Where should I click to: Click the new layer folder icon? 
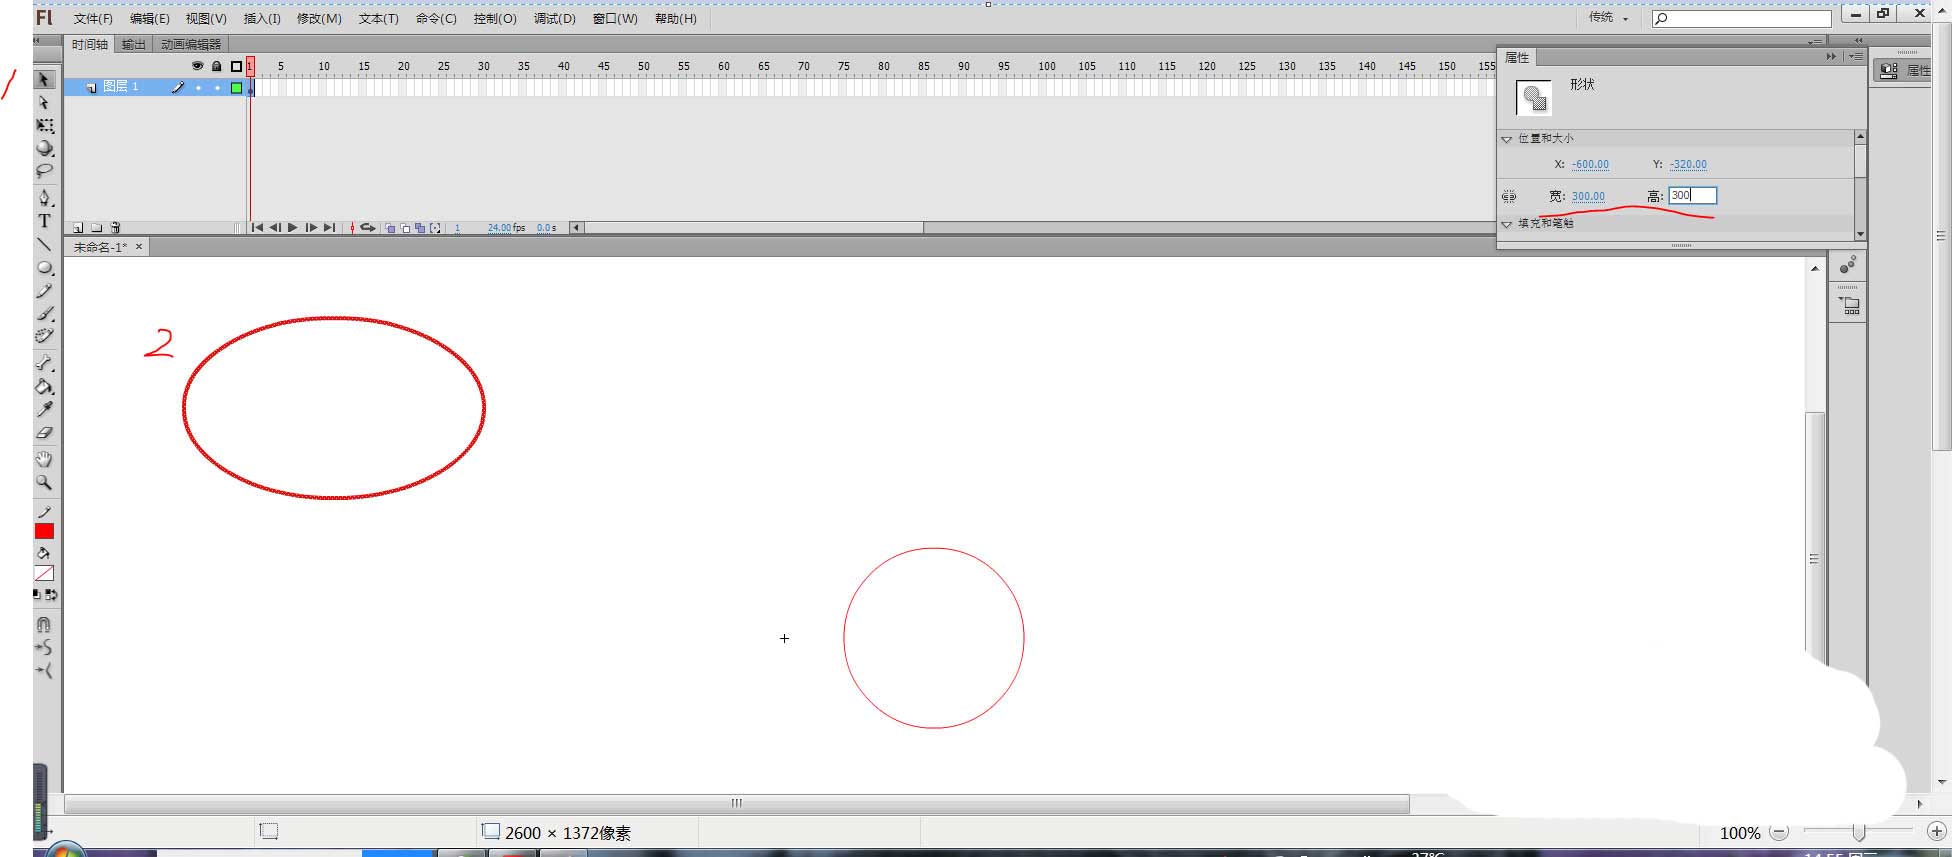(x=97, y=228)
